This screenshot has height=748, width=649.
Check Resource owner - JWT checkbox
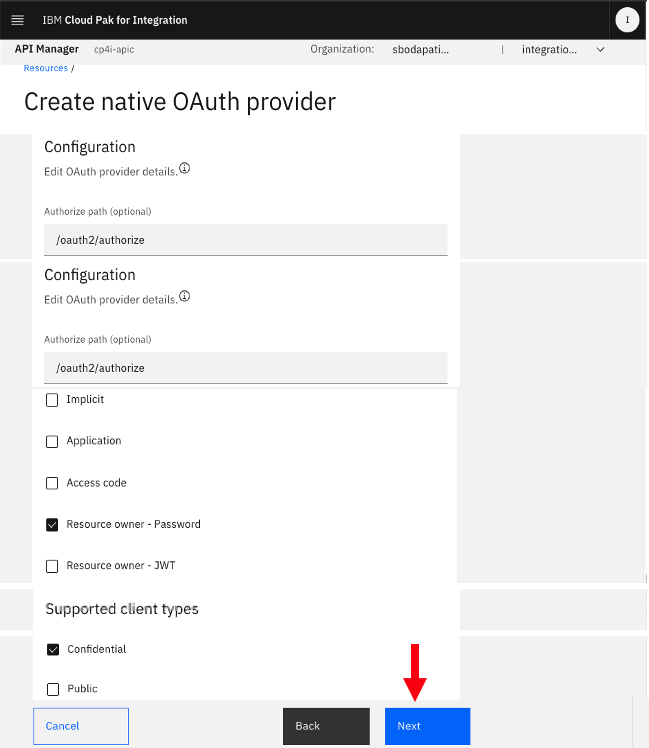pos(52,566)
